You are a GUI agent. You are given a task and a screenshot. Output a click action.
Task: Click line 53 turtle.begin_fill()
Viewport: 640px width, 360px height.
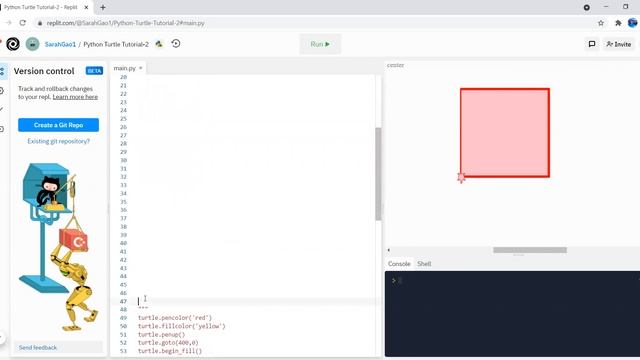click(170, 351)
